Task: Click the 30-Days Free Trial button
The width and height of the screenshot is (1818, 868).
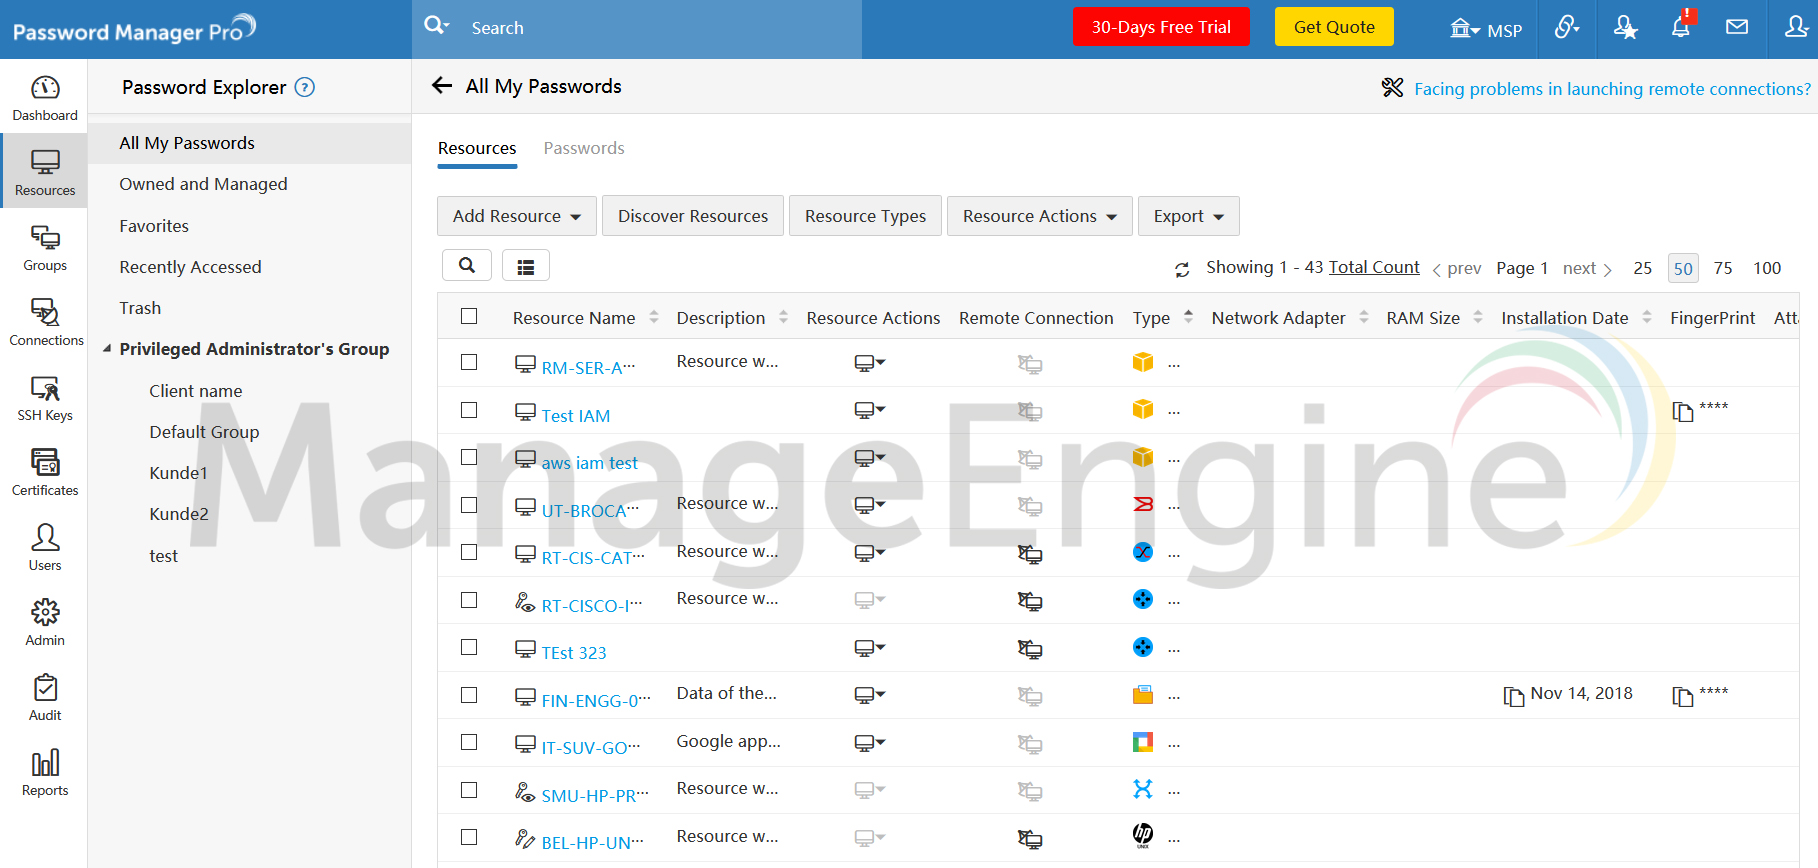Action: pos(1161,27)
